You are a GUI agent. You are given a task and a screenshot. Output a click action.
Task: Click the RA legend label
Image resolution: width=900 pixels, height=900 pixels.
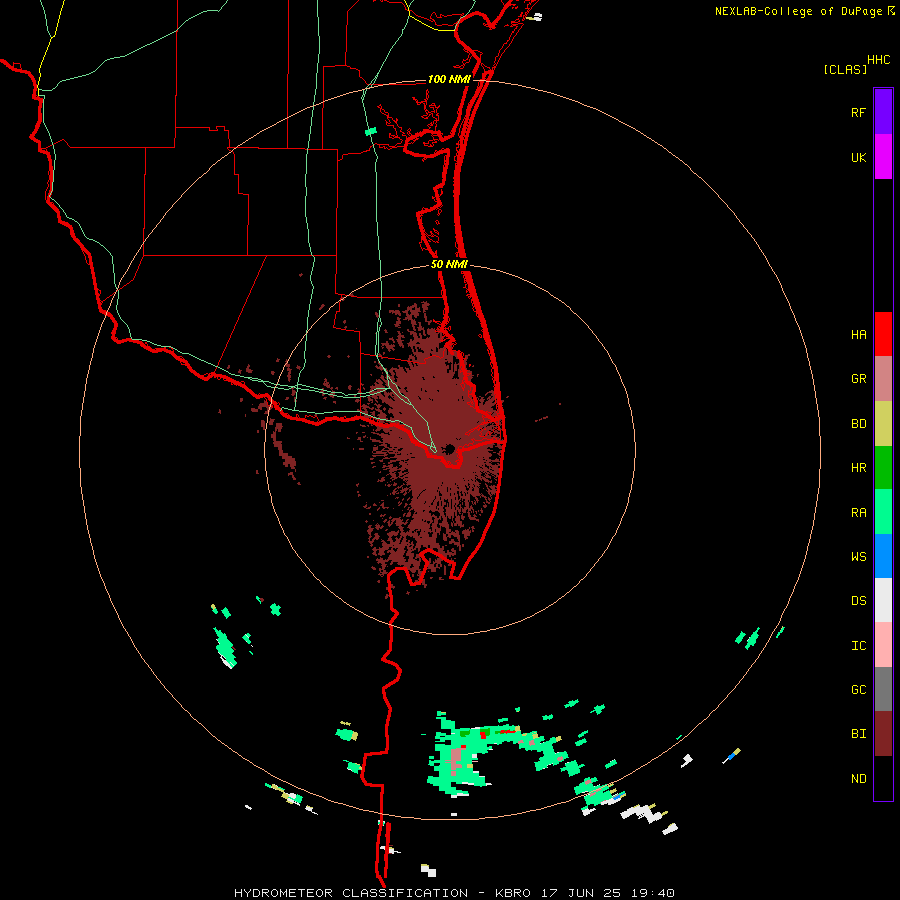[858, 513]
